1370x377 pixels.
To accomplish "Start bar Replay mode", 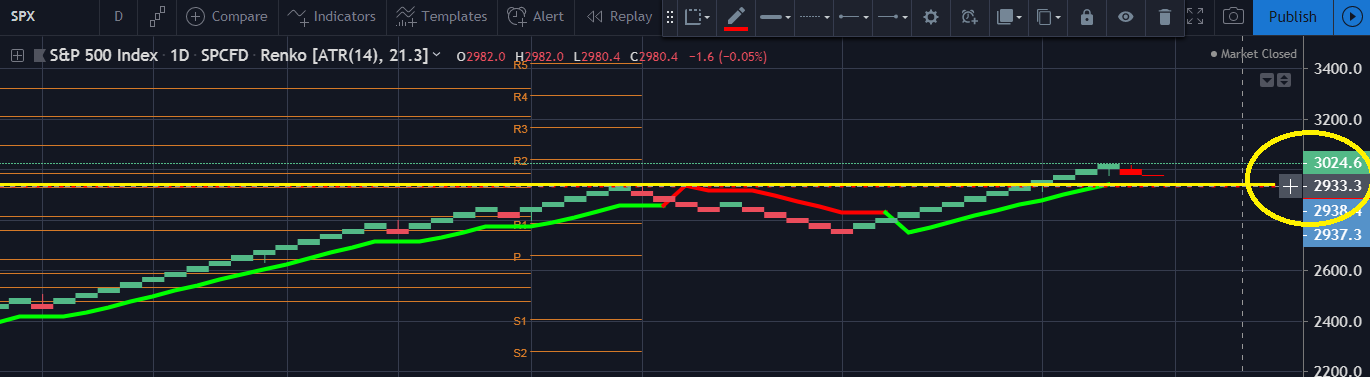I will 619,16.
